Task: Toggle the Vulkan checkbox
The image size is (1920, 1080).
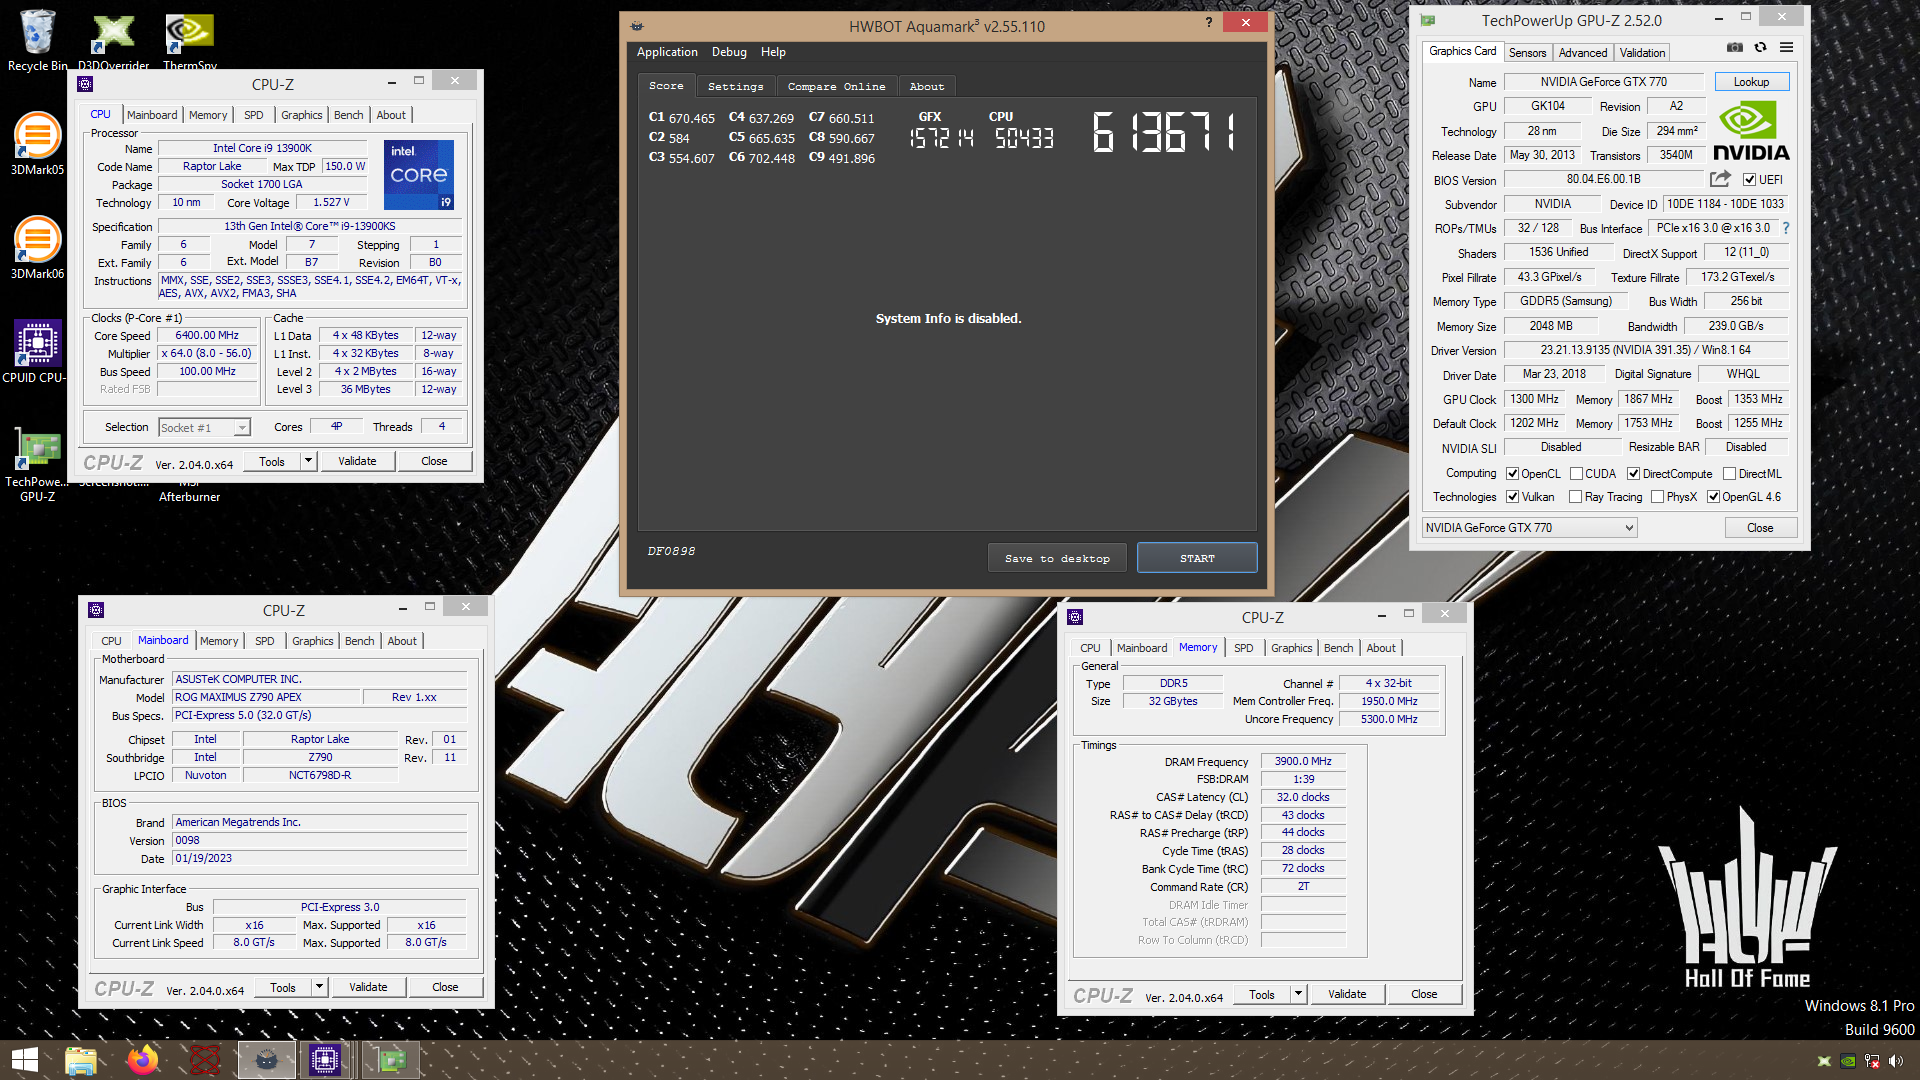Action: (x=1513, y=497)
